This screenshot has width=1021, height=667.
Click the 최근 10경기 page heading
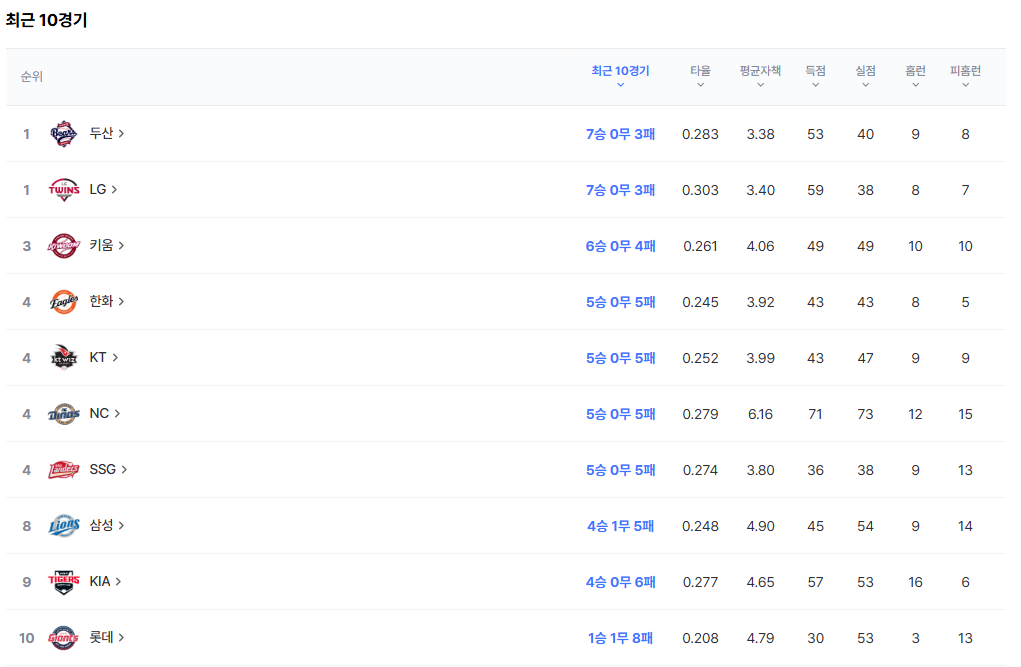pyautogui.click(x=46, y=20)
